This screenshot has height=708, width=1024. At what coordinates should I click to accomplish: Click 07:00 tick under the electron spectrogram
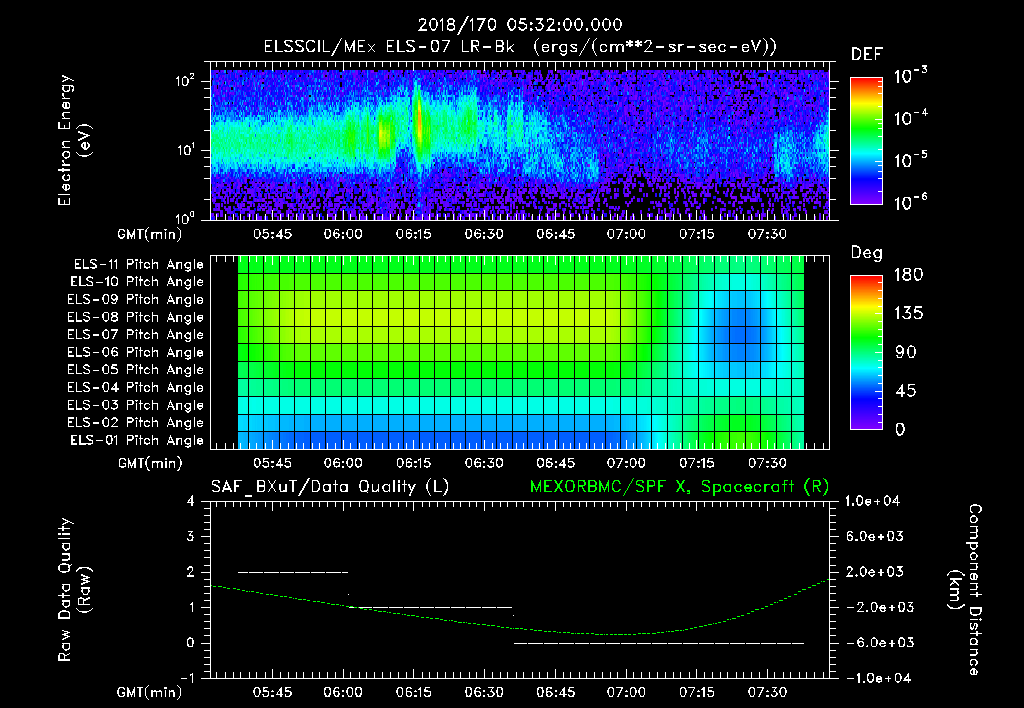pos(626,234)
